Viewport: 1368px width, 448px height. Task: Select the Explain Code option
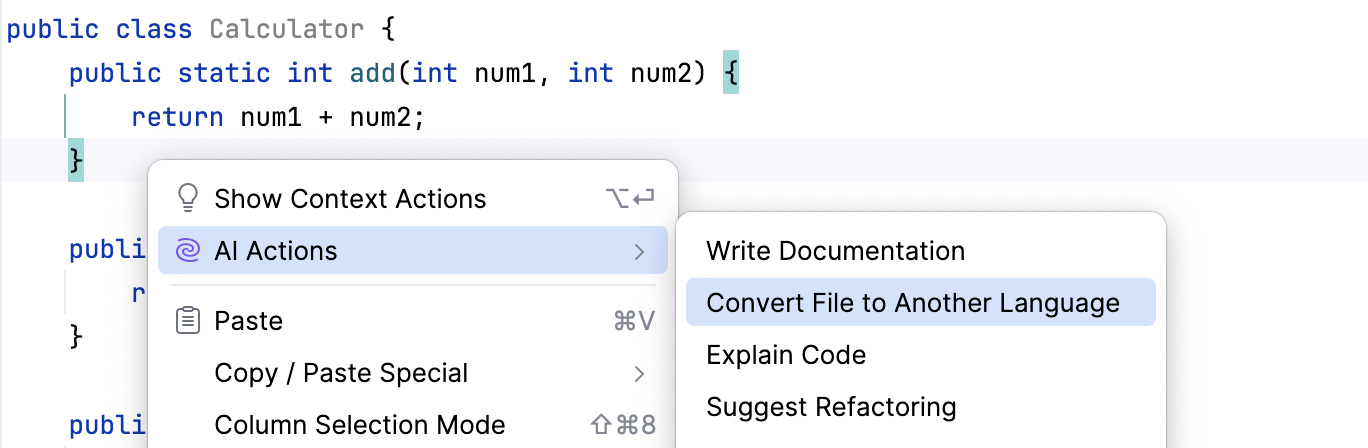click(x=786, y=355)
